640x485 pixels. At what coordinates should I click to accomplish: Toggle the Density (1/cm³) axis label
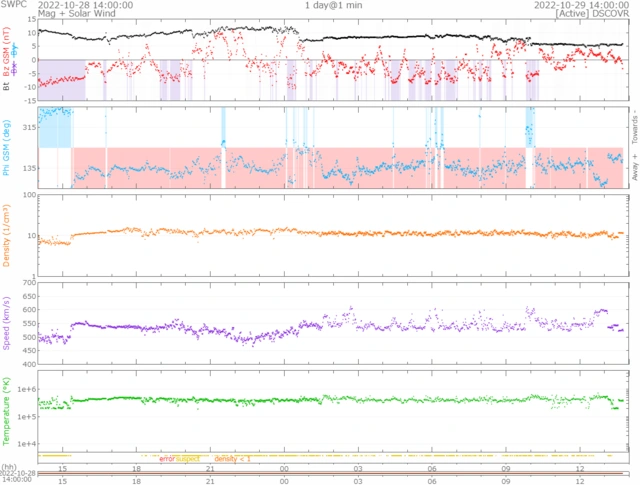click(7, 235)
